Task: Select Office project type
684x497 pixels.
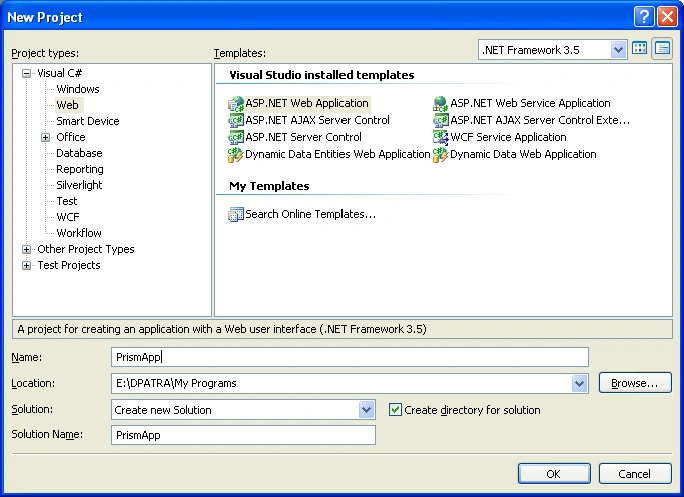Action: pos(71,137)
